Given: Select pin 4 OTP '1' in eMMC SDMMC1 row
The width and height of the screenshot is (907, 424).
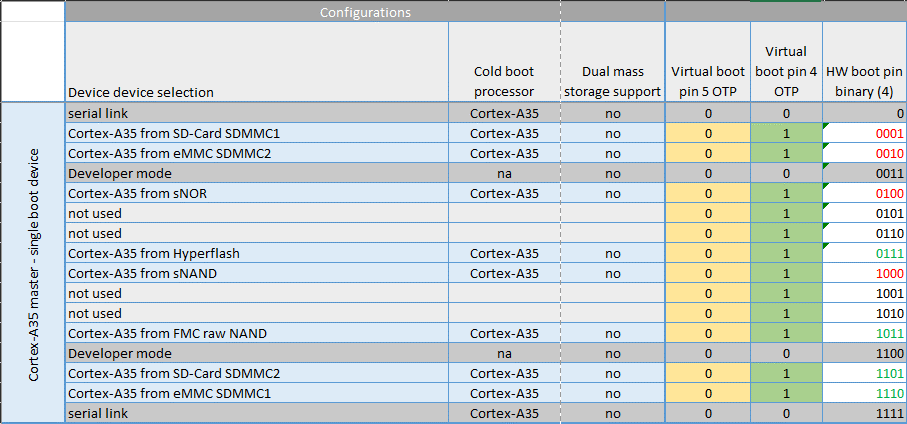Looking at the screenshot, I should tap(786, 394).
